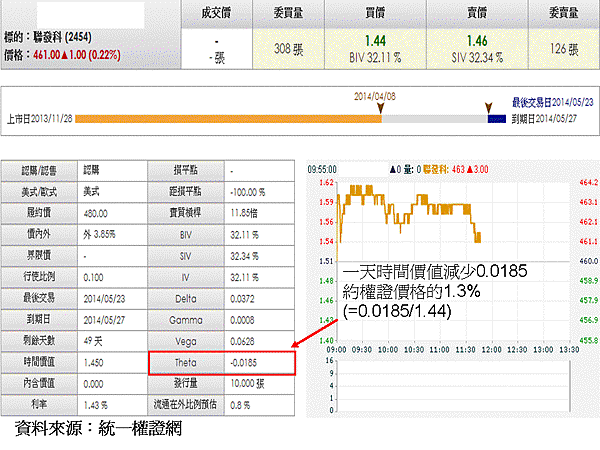The image size is (600, 450).
Task: Click the blue expiry segment of timeline
Action: (x=497, y=119)
